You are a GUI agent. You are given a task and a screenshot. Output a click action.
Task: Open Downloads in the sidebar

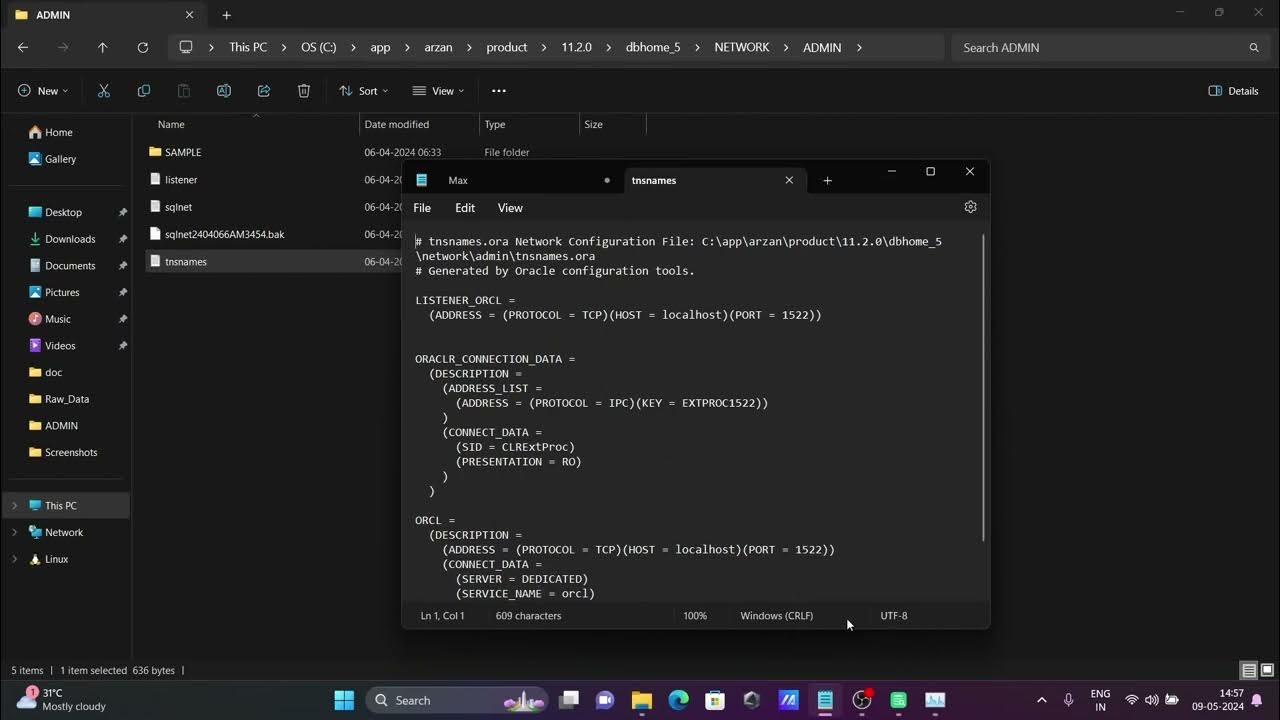(x=70, y=239)
